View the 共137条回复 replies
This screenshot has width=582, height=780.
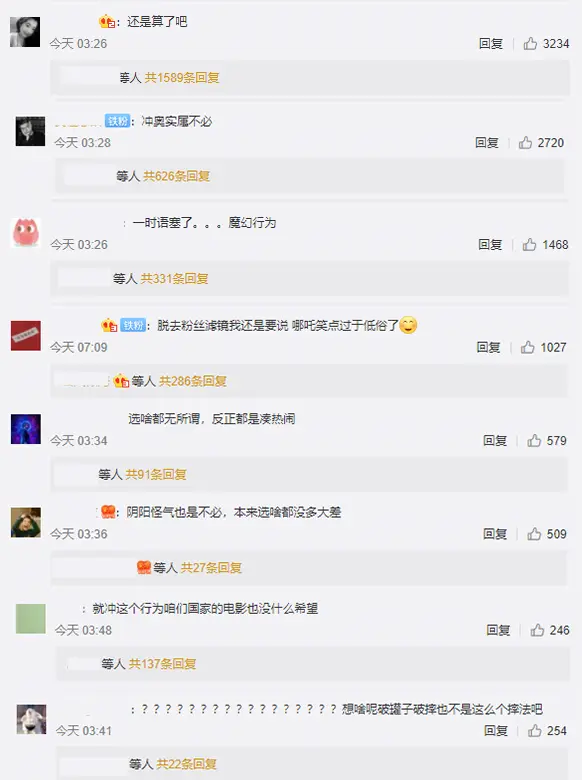click(x=162, y=664)
